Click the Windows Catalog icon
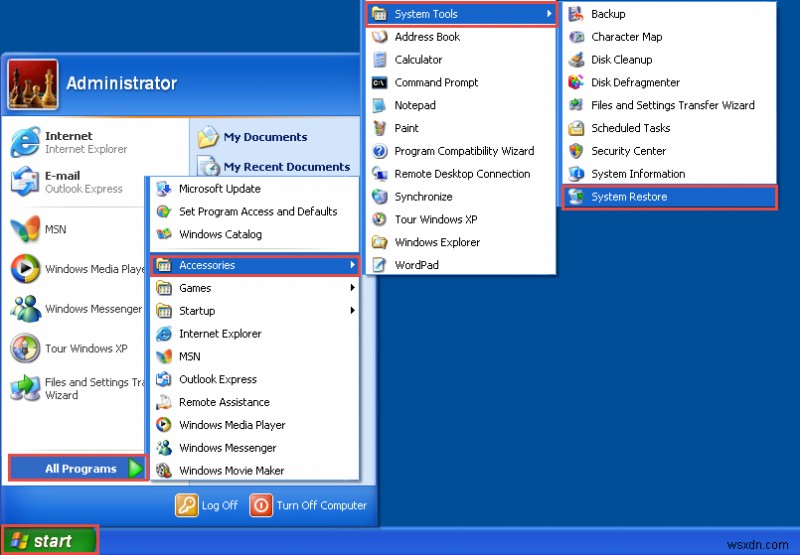800x555 pixels. point(164,234)
